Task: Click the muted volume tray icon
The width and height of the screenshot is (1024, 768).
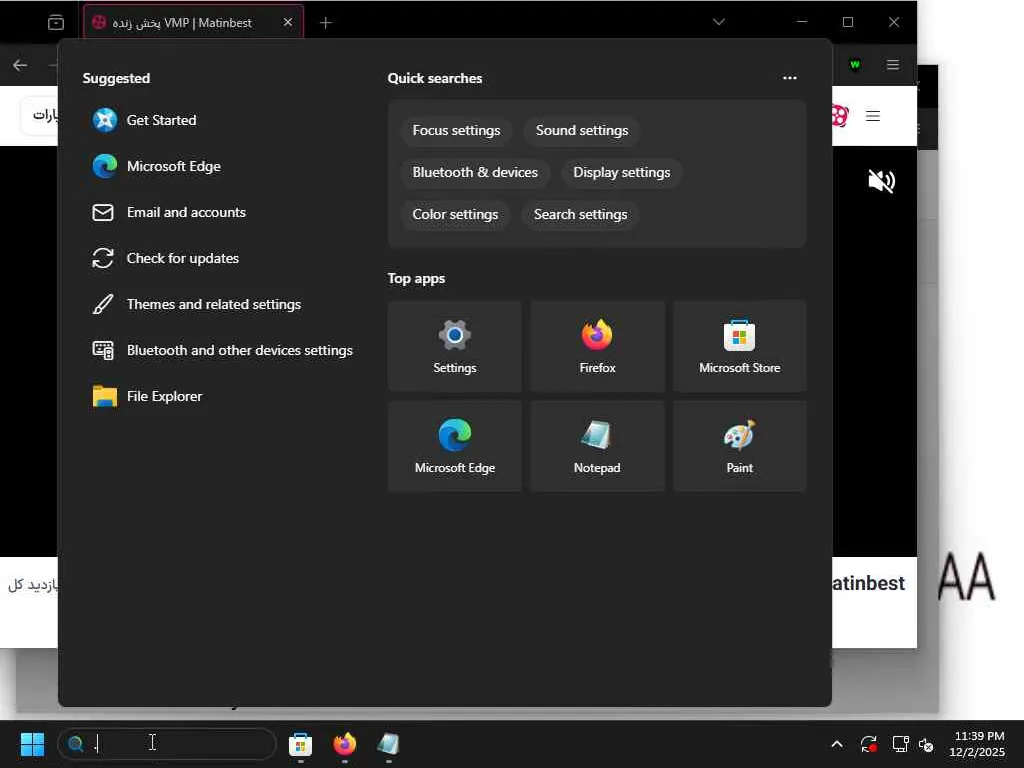Action: (x=926, y=744)
